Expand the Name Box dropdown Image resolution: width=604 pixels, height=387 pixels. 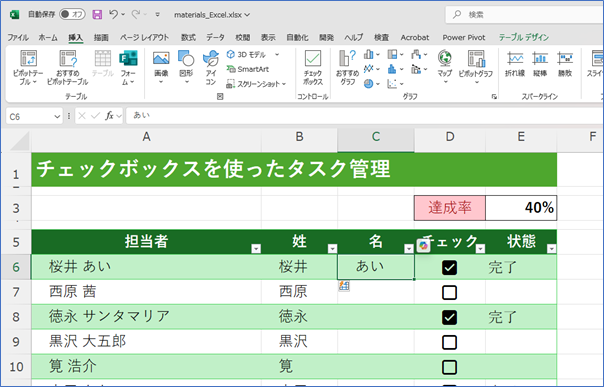tap(57, 116)
